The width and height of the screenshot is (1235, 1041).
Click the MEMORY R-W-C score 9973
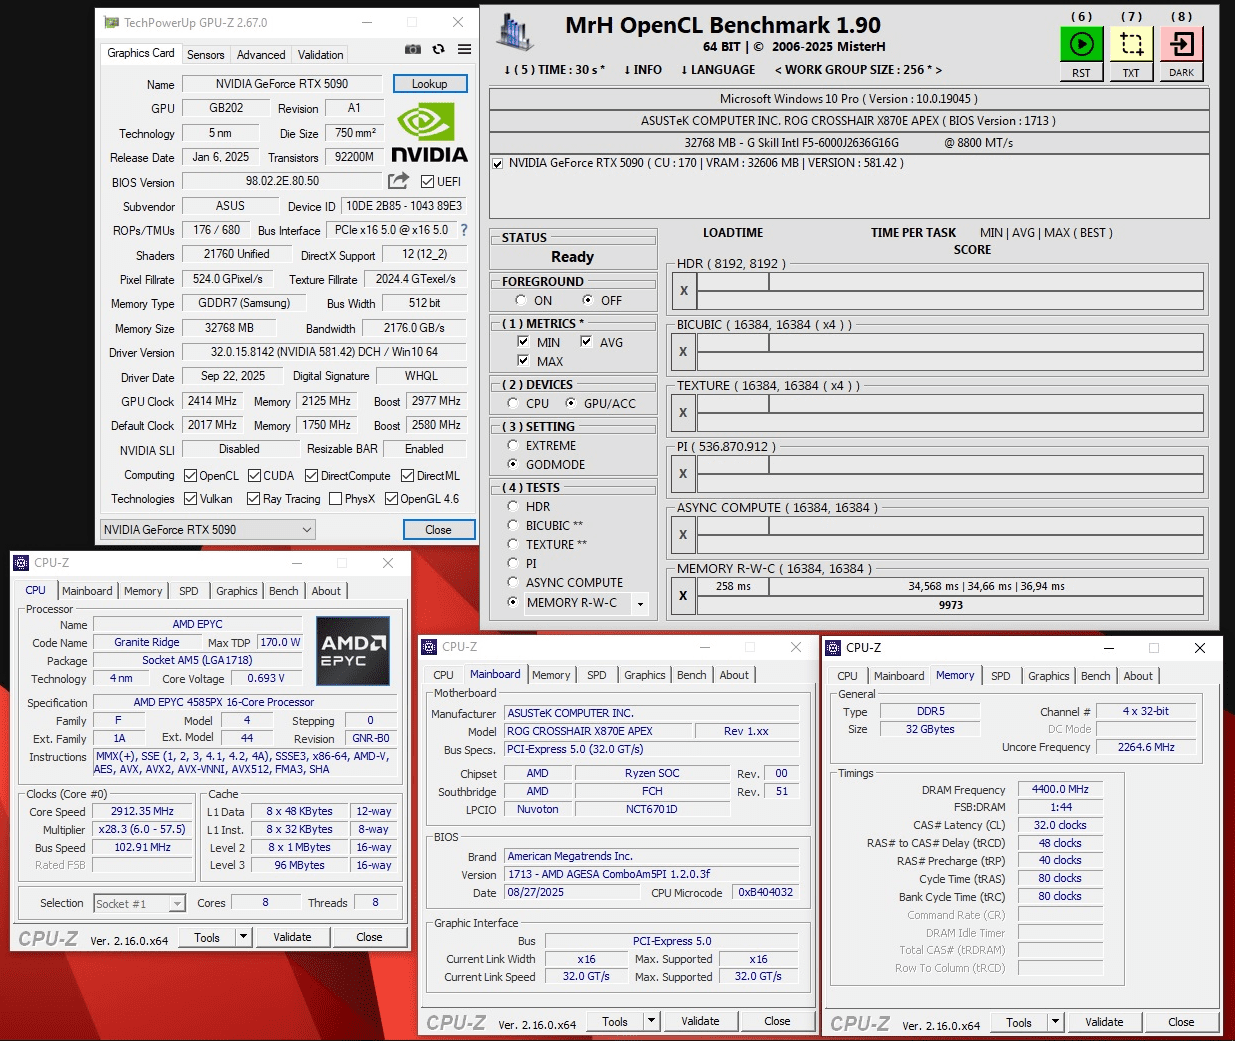pyautogui.click(x=951, y=605)
